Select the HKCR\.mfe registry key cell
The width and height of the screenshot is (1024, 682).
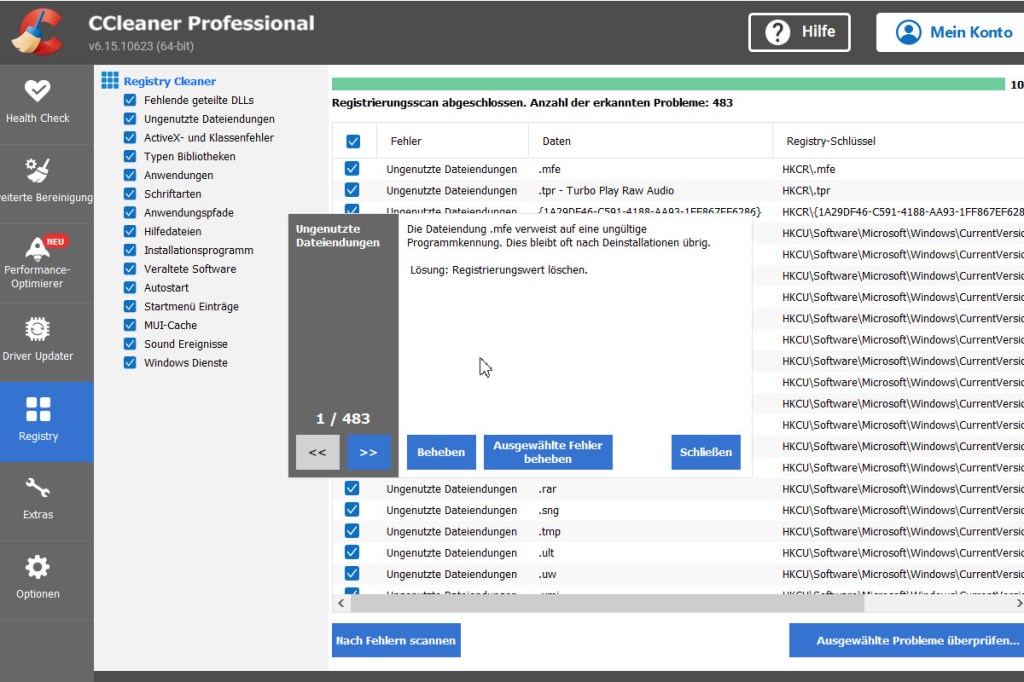point(808,169)
